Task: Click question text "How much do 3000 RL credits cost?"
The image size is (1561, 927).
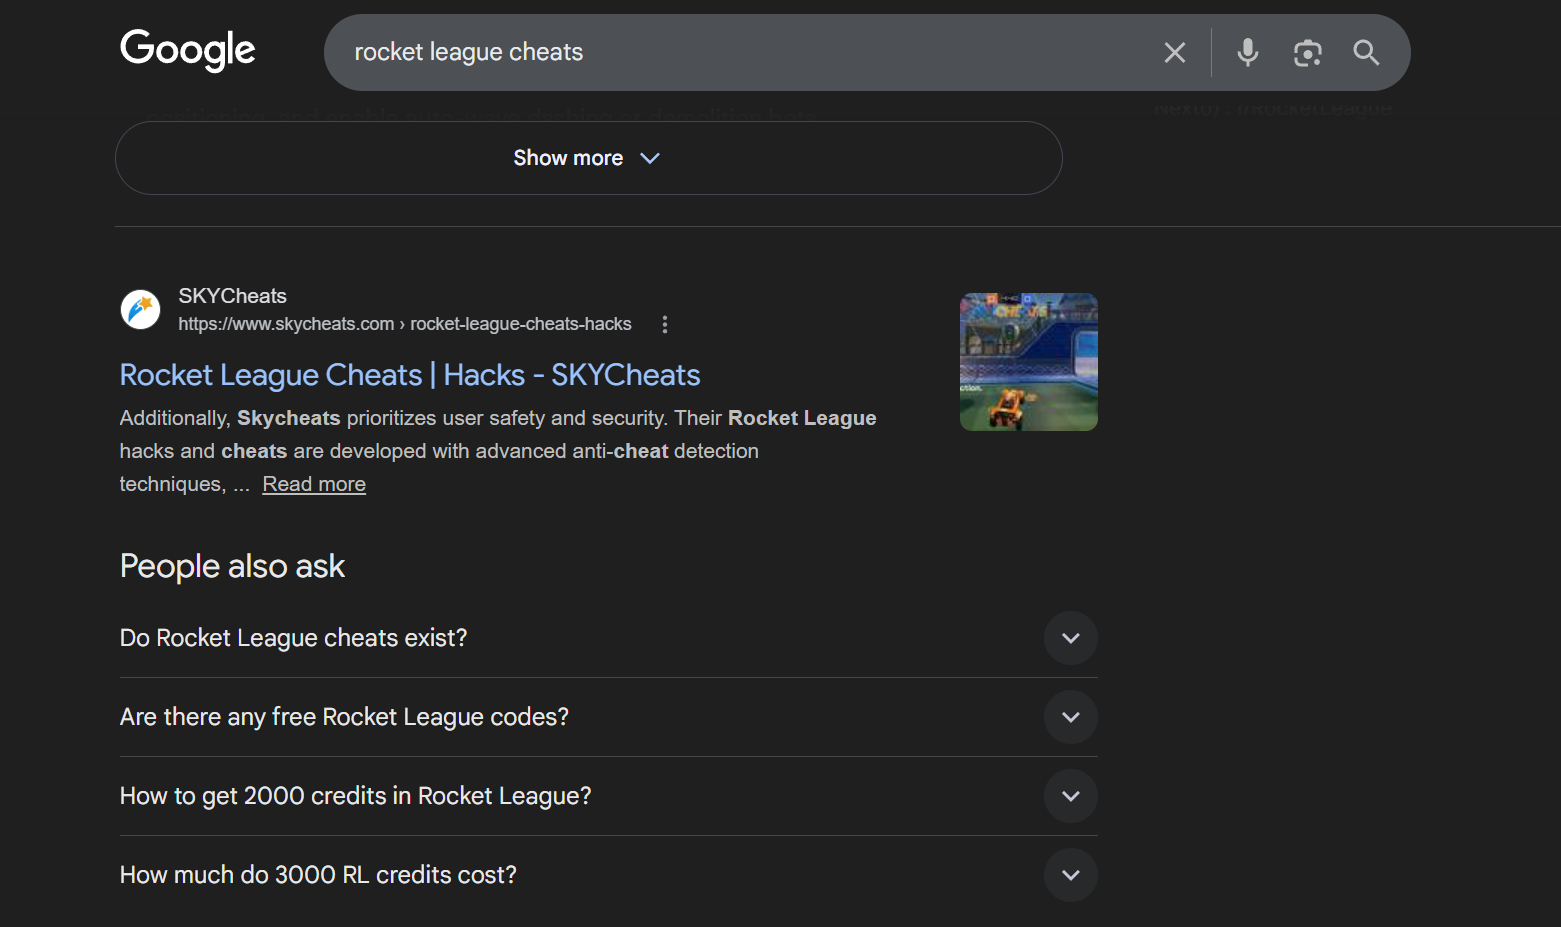Action: (318, 875)
